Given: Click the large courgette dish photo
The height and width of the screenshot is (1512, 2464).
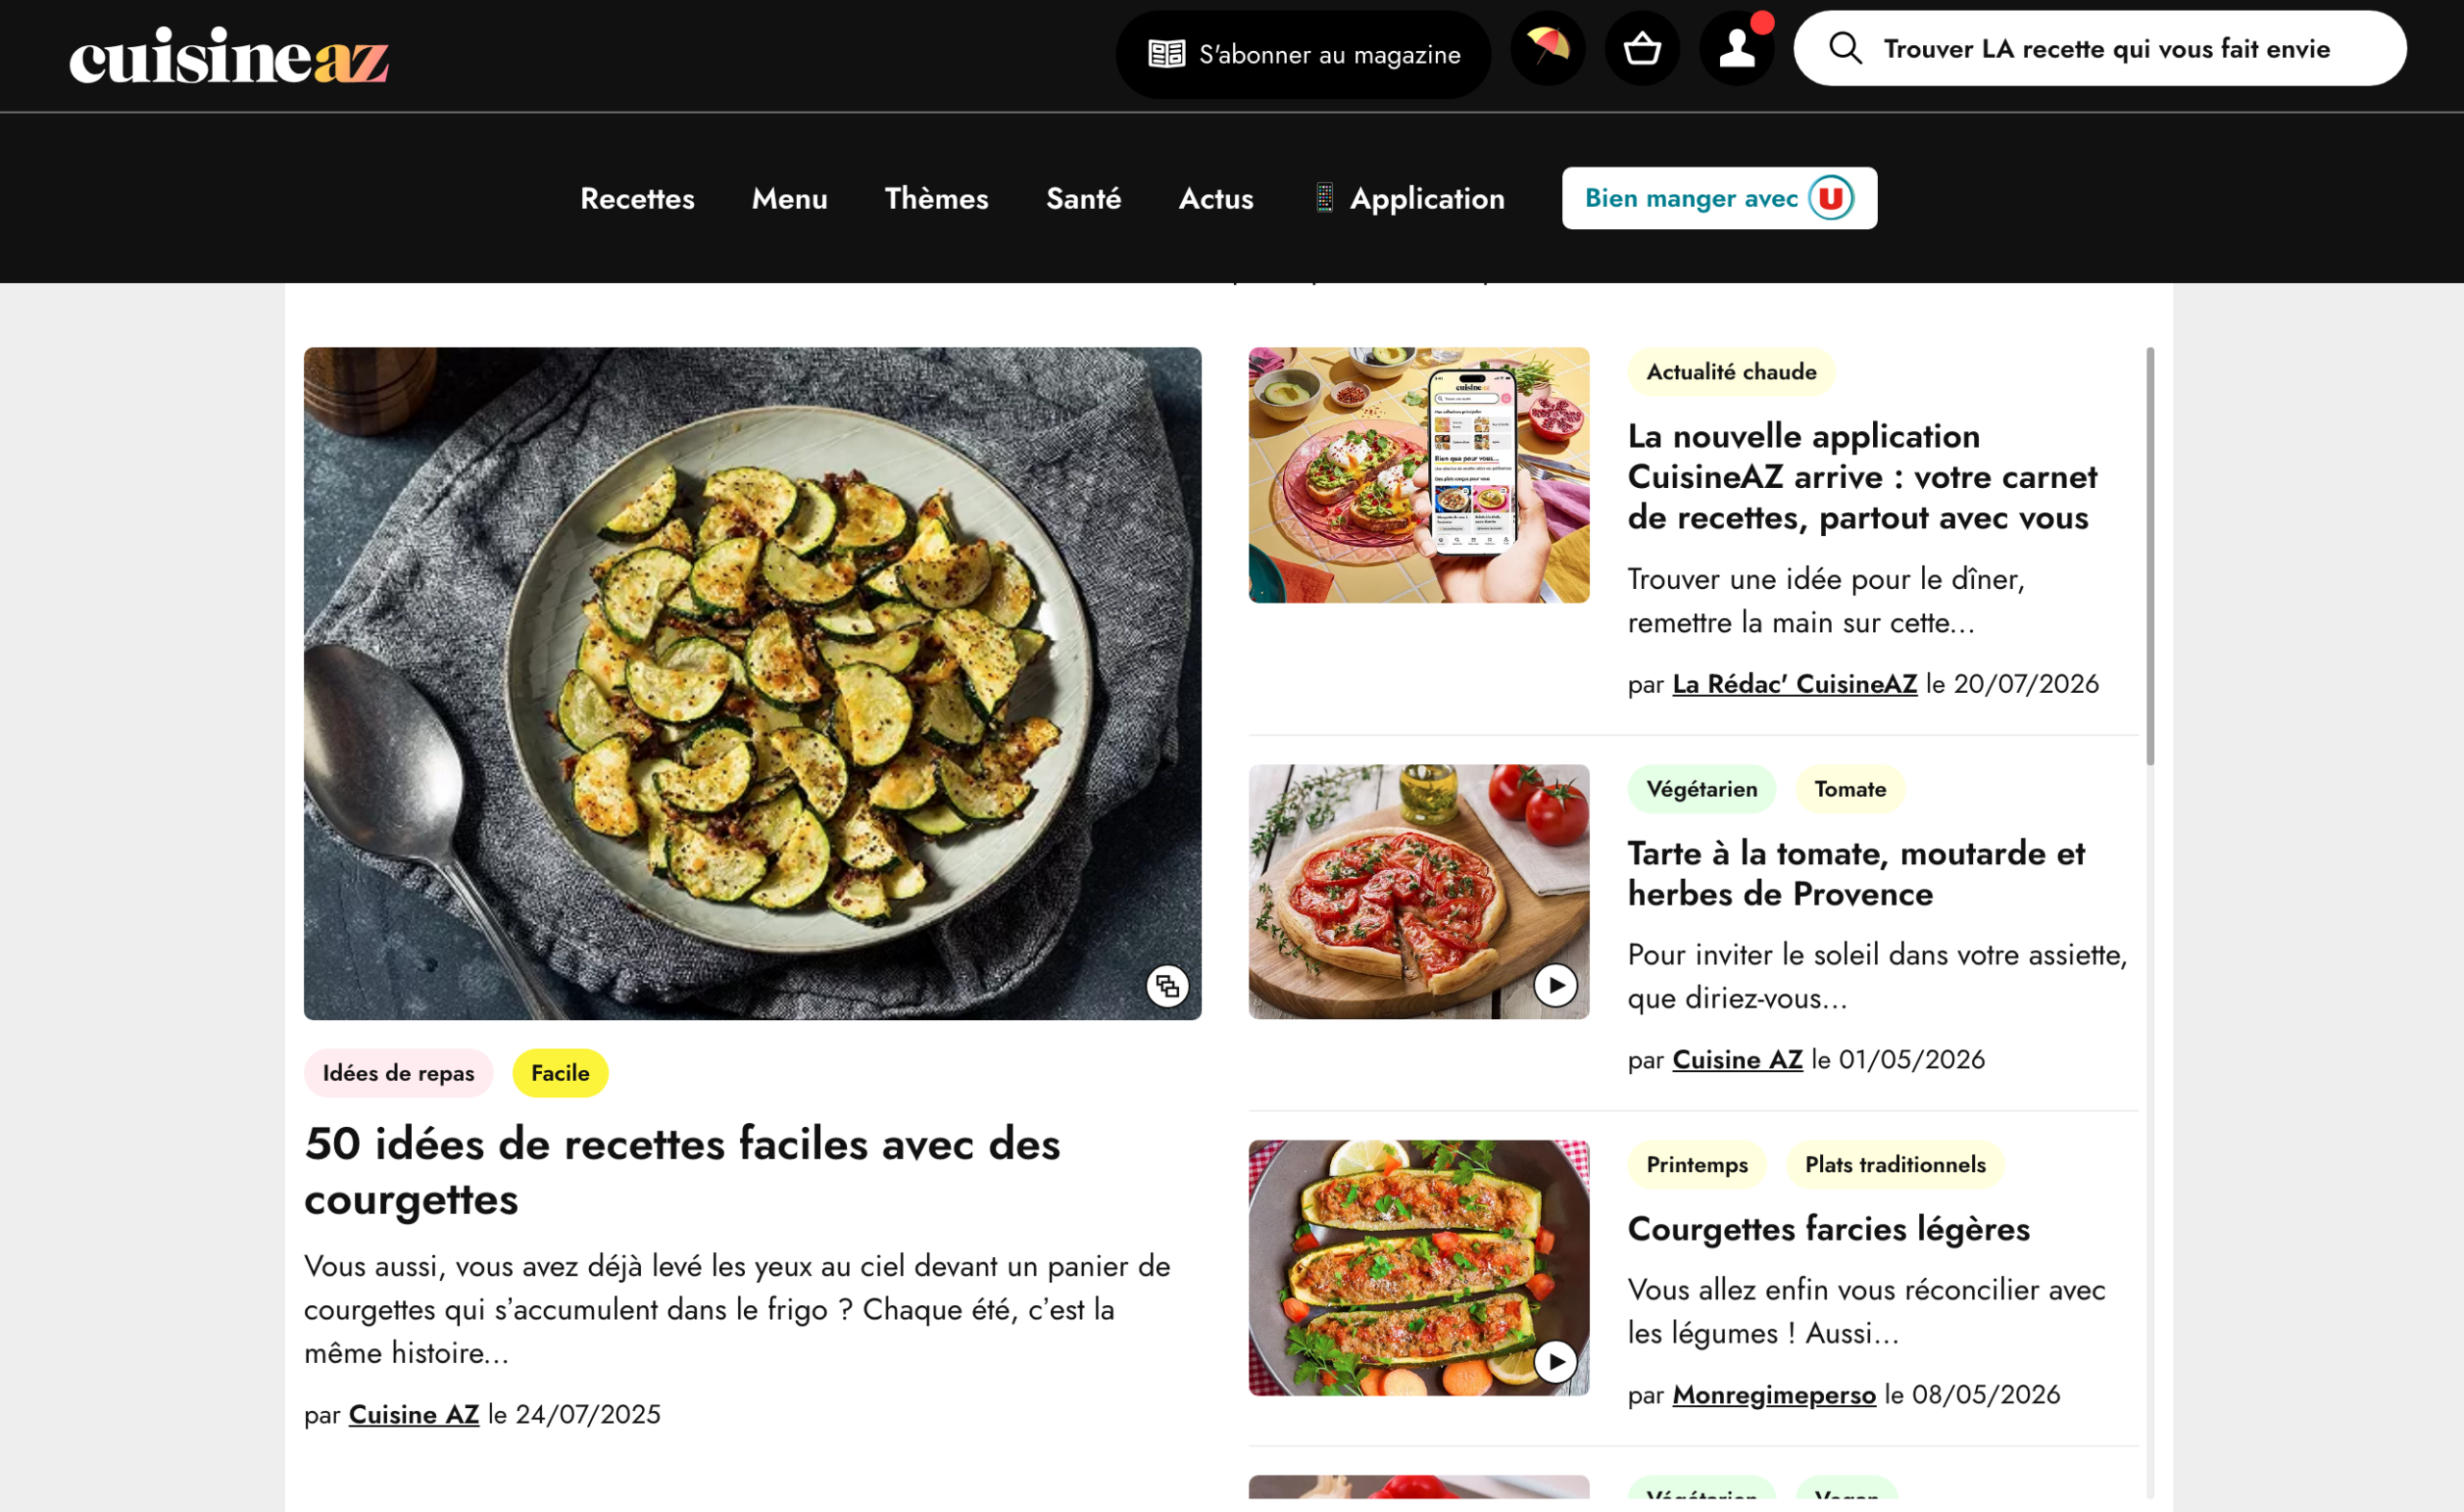Looking at the screenshot, I should pyautogui.click(x=752, y=684).
